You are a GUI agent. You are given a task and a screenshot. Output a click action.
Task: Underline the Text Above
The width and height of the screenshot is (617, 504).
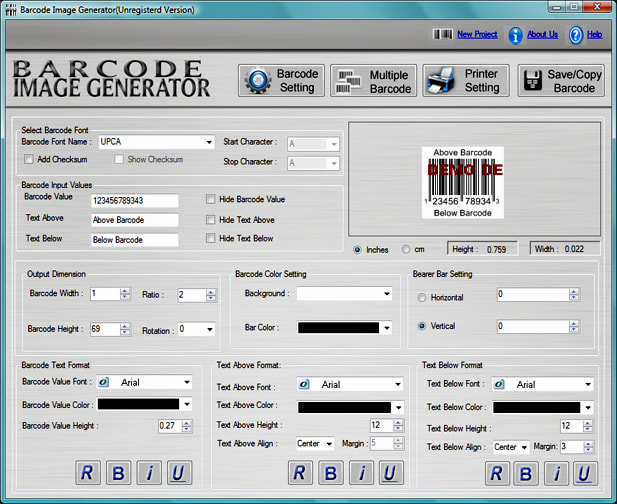(391, 473)
